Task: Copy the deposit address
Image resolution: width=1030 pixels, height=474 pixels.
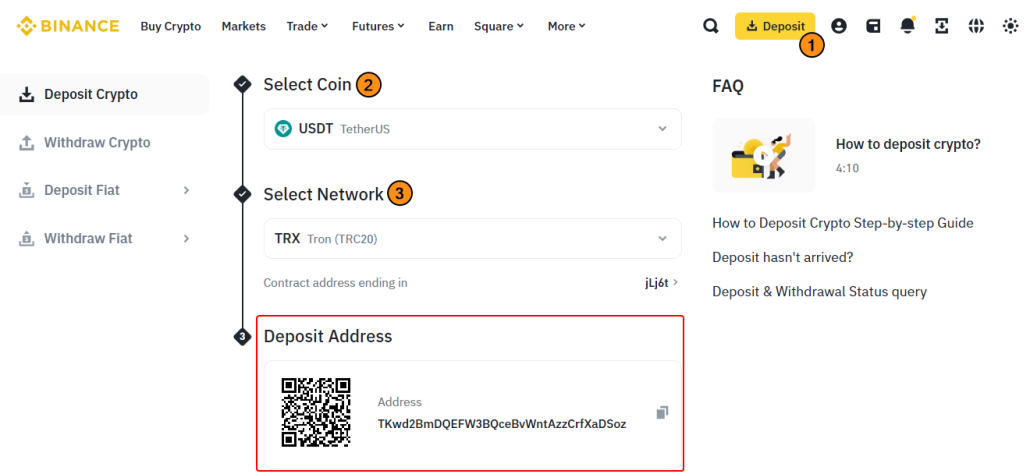Action: pos(662,412)
